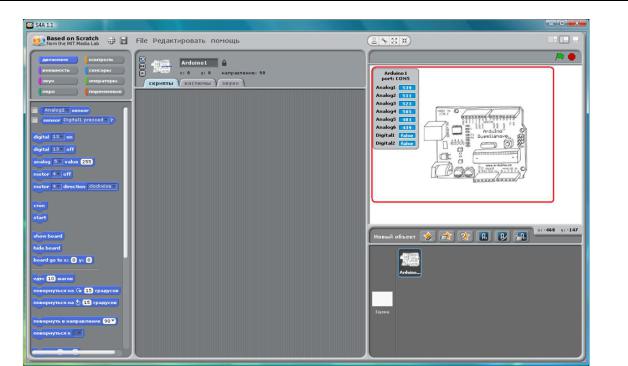This screenshot has height=366, width=628.
Task: Choose new sprite from file icon
Action: [446, 236]
